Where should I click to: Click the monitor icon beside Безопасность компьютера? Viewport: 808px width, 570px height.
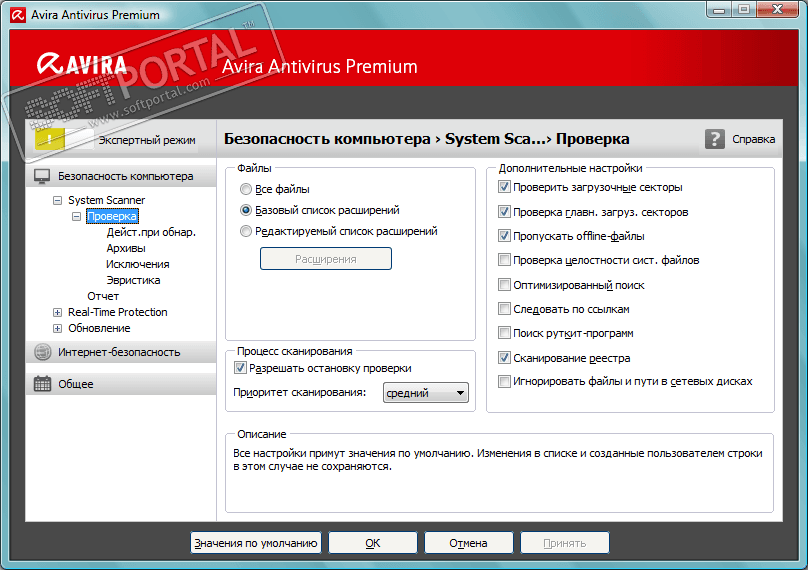[42, 176]
